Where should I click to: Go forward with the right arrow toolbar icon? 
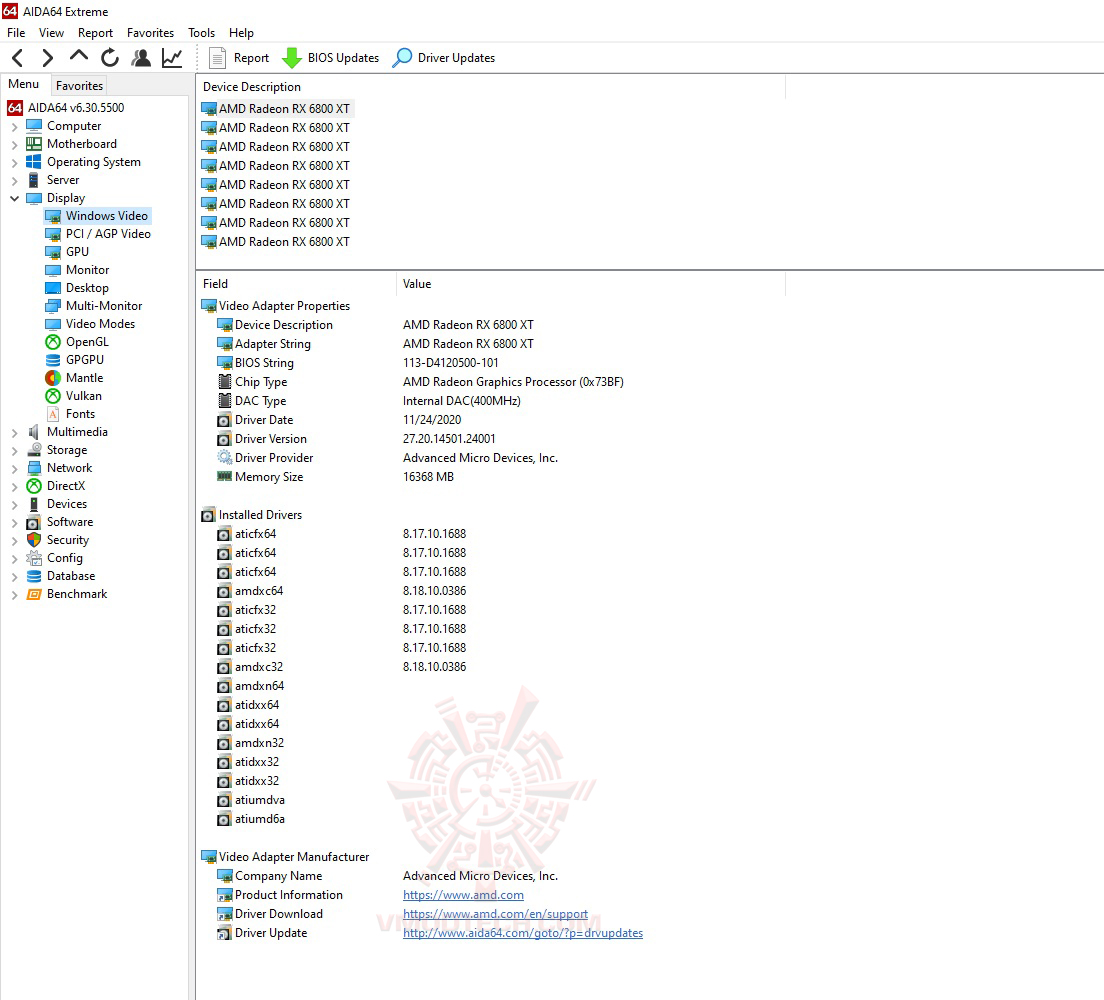[x=47, y=58]
